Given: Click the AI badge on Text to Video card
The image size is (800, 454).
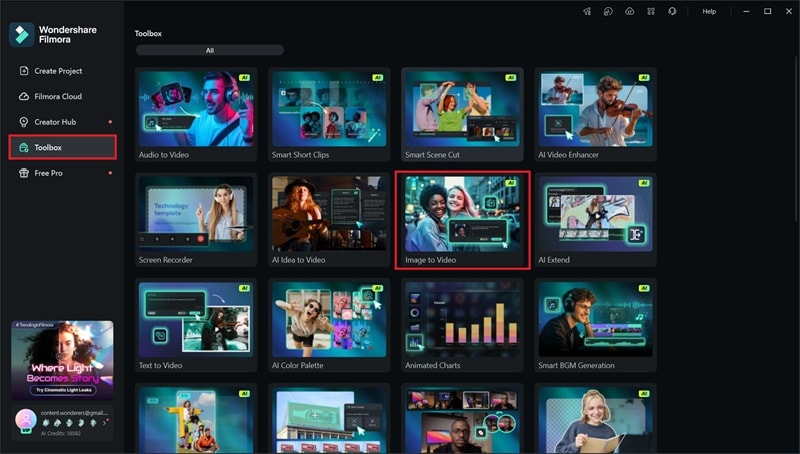Looking at the screenshot, I should [x=244, y=288].
